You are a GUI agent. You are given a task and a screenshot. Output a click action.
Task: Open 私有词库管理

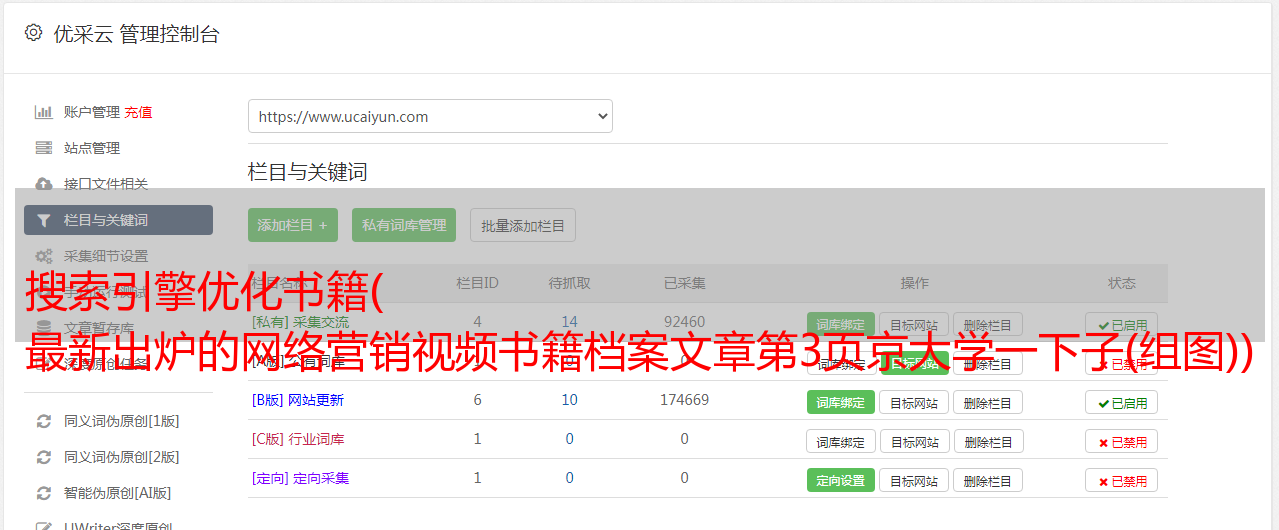click(404, 225)
